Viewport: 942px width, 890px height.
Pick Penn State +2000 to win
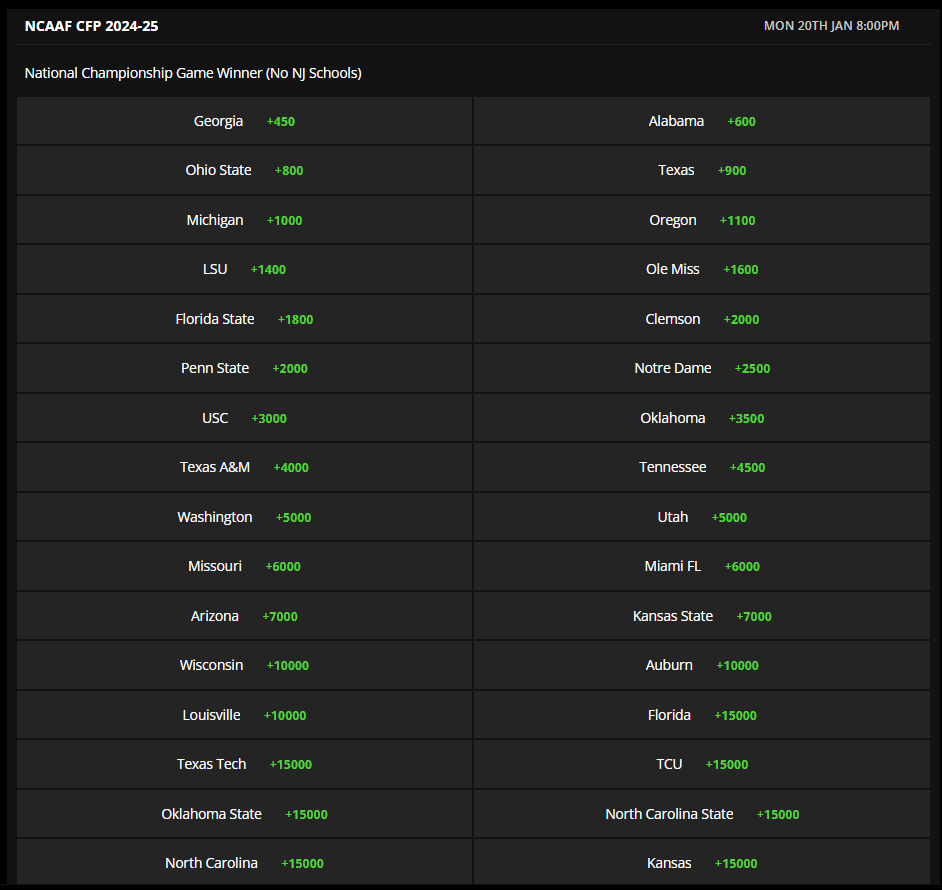245,368
